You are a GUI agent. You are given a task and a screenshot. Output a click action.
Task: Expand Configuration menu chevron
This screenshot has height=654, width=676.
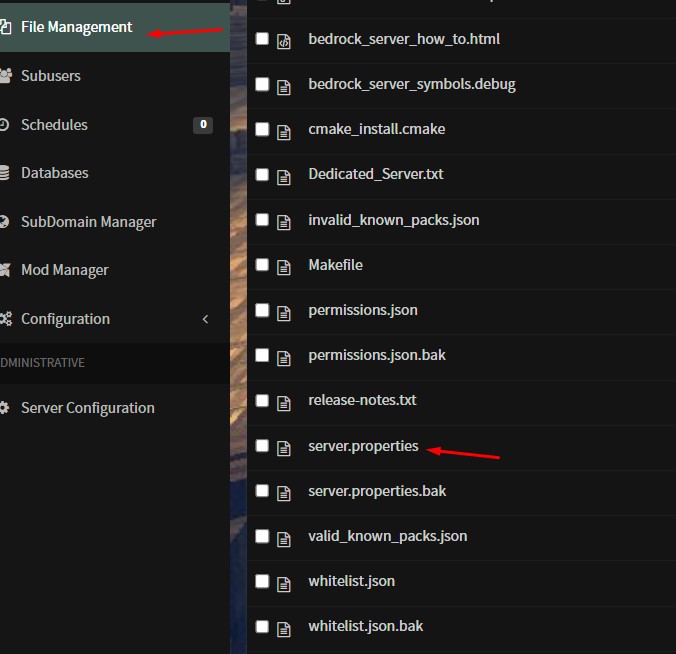[x=205, y=319]
